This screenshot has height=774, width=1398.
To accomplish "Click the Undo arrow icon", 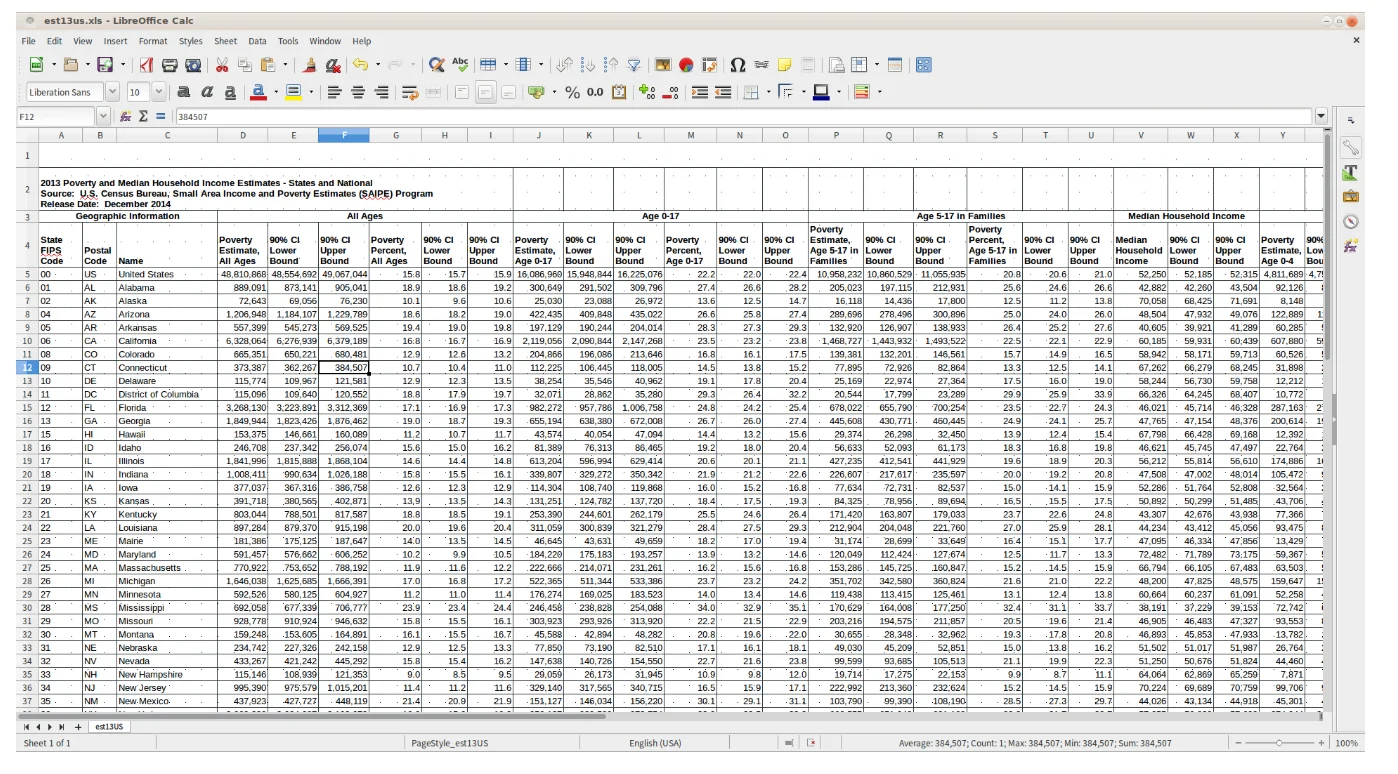I will tap(359, 65).
